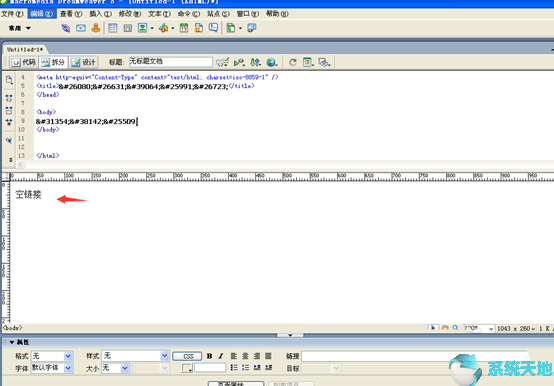
Task: Open Documents icon in coding toolbar
Action: click(9, 80)
